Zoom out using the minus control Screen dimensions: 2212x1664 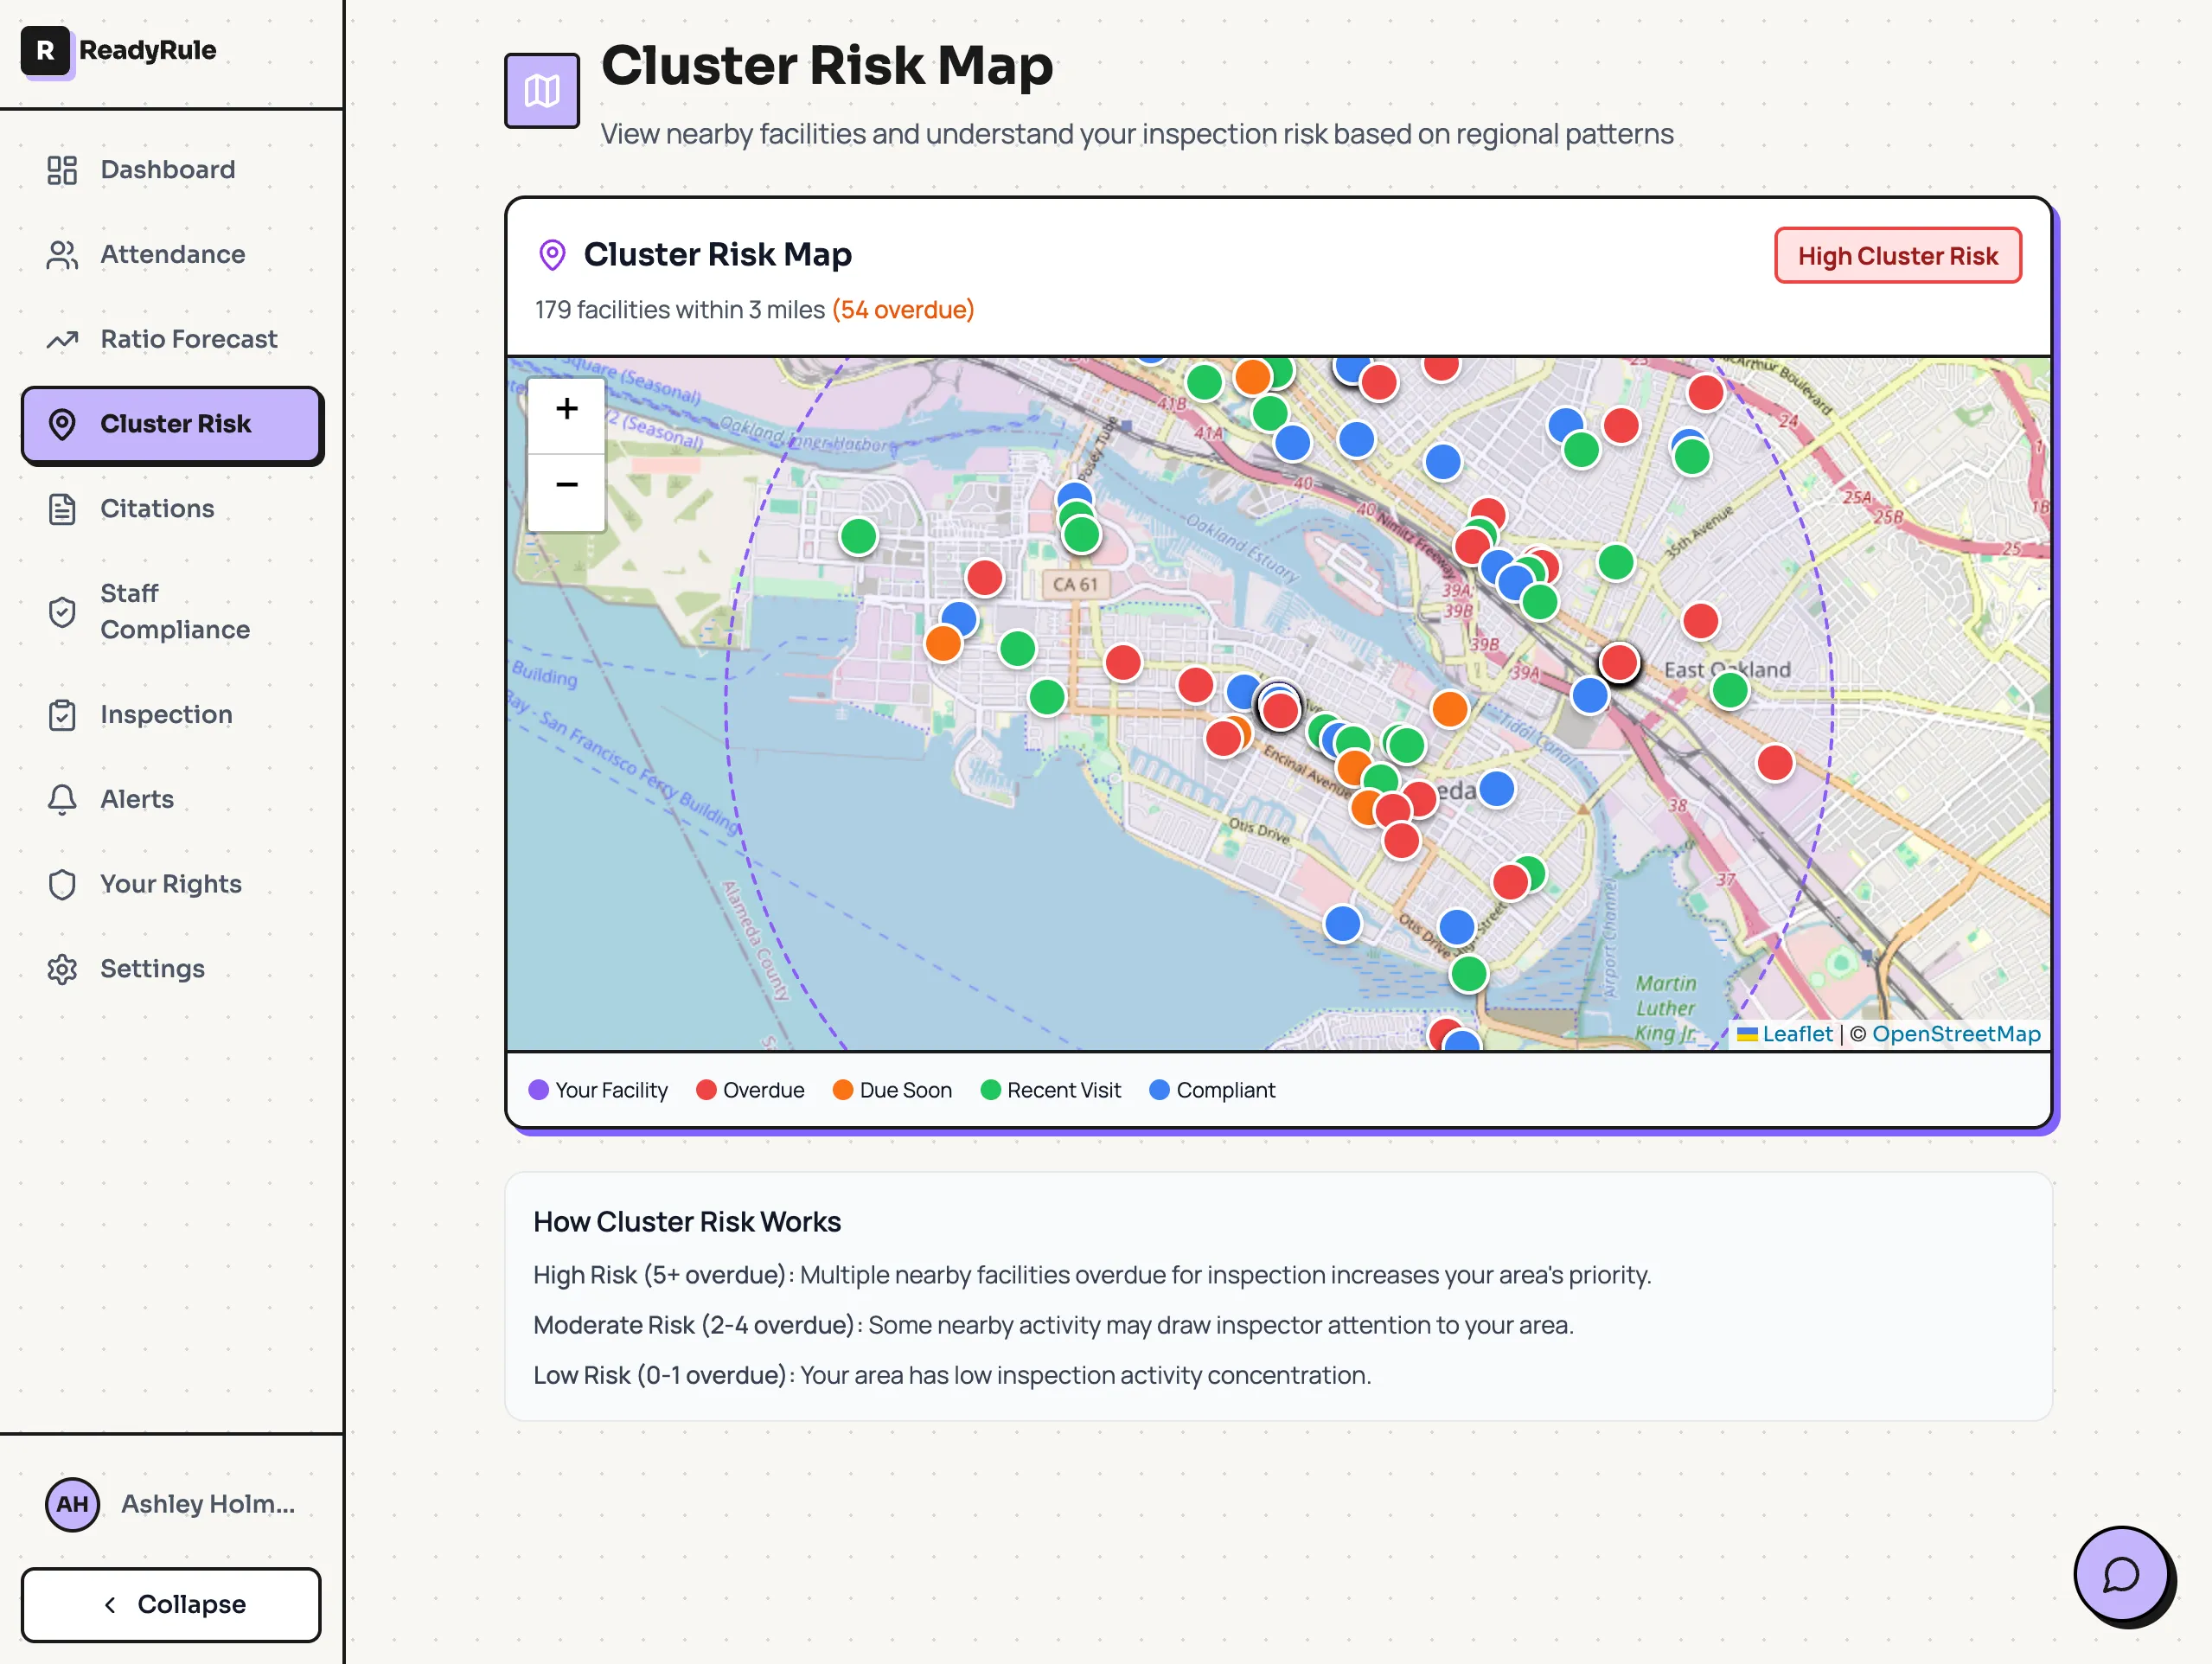[x=566, y=484]
